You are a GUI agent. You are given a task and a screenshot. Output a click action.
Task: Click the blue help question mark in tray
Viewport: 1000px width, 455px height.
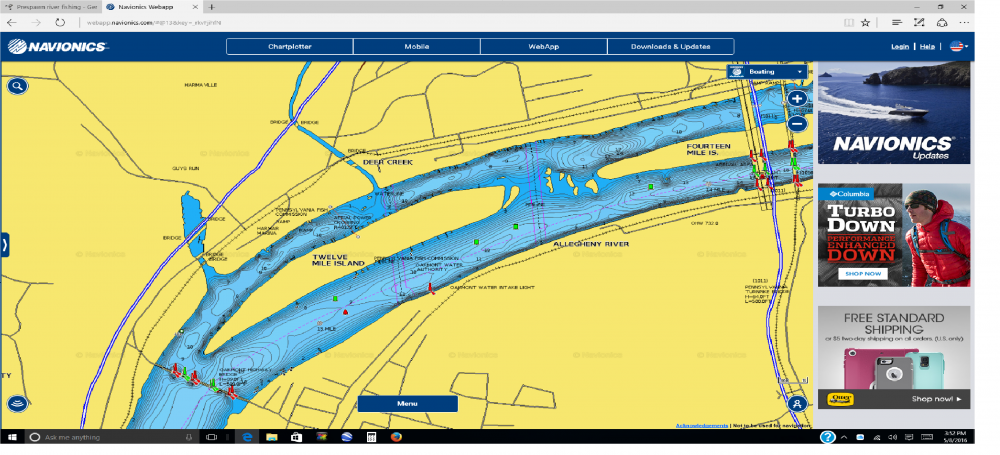pos(827,437)
